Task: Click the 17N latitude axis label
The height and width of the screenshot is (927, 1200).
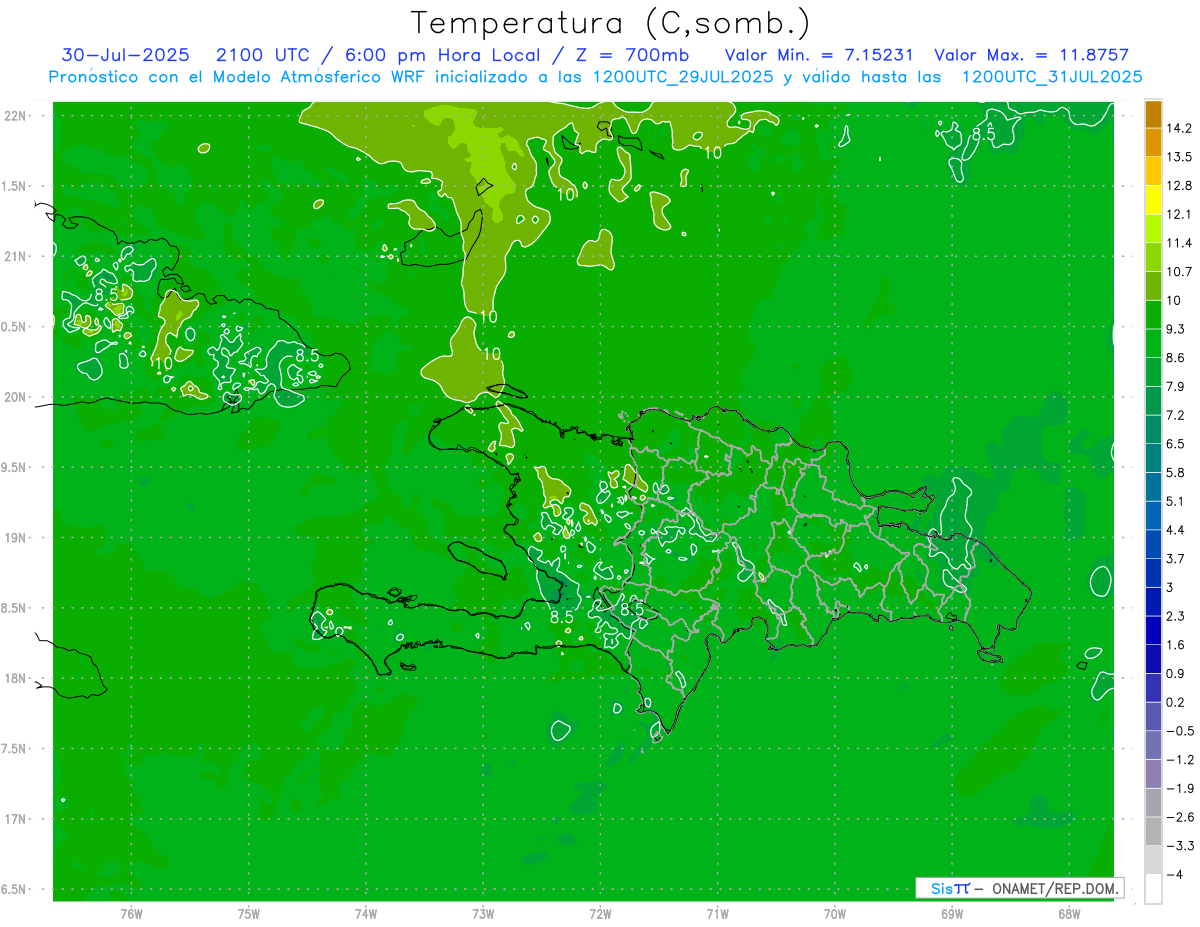Action: click(15, 819)
